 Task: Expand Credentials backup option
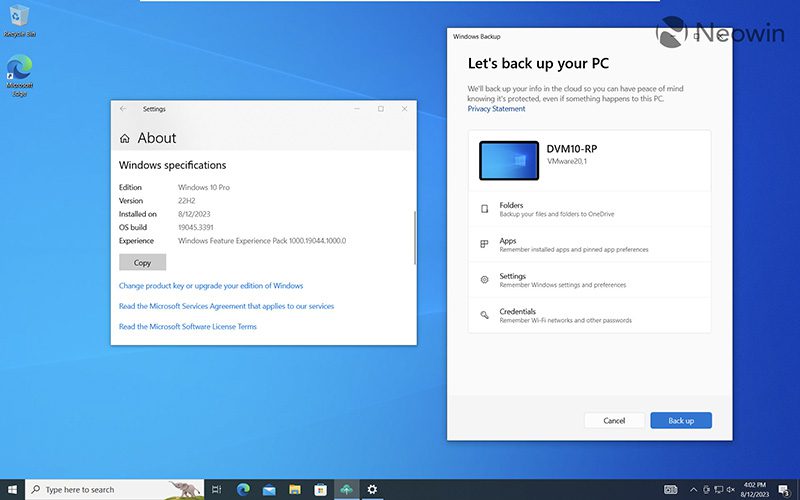pos(589,315)
